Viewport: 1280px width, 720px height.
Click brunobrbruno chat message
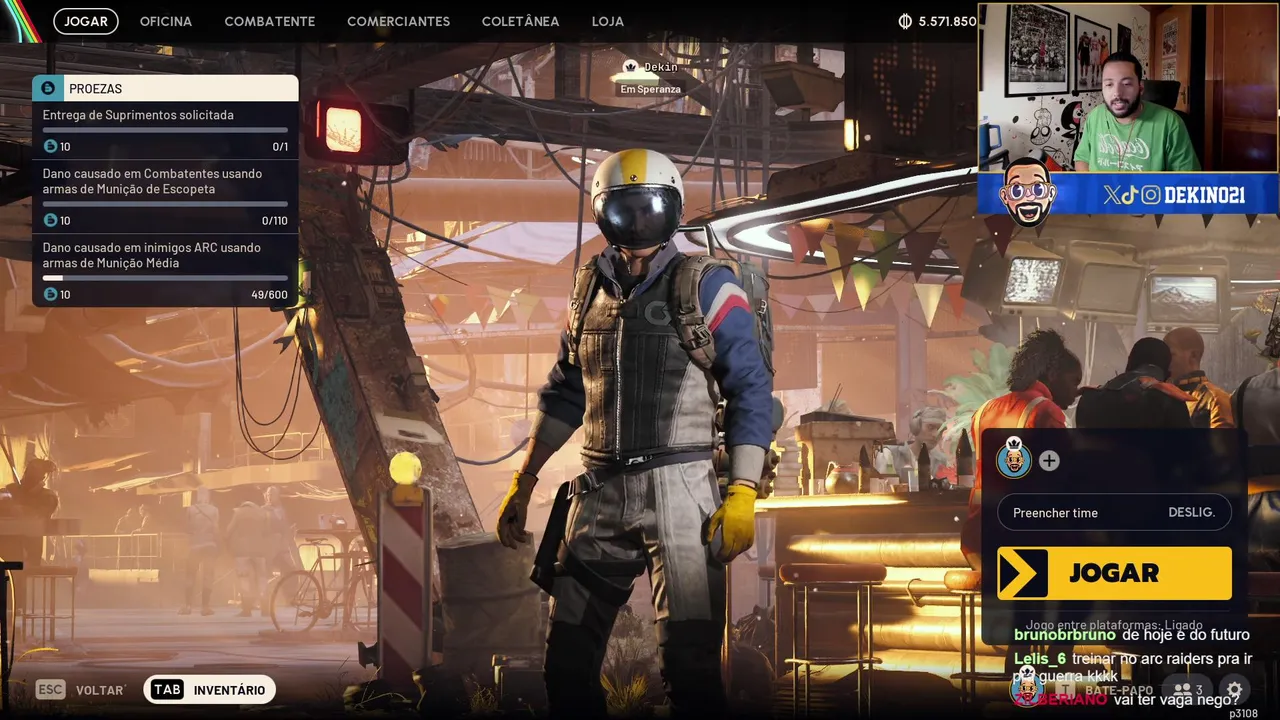tap(1132, 635)
